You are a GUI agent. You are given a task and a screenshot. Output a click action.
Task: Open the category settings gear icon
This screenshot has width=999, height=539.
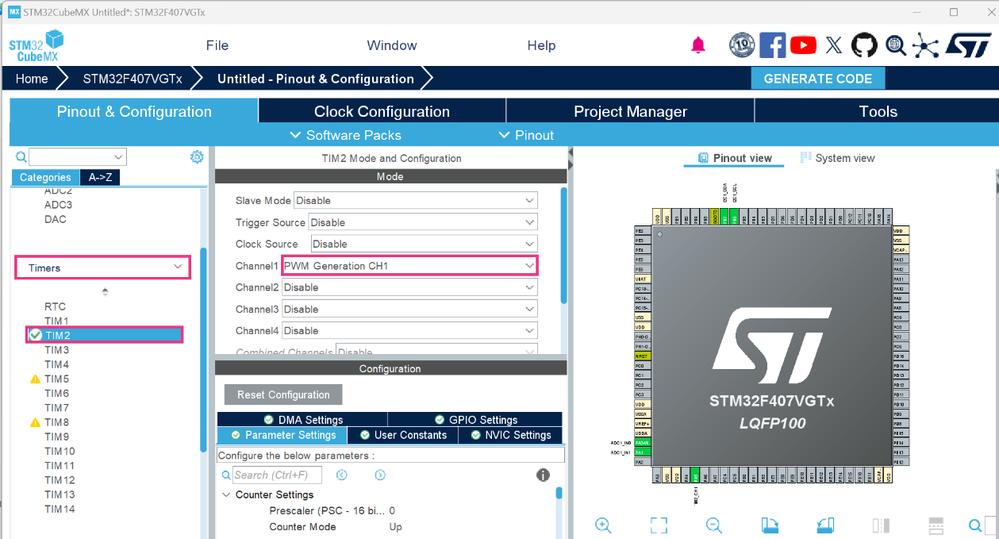197,157
